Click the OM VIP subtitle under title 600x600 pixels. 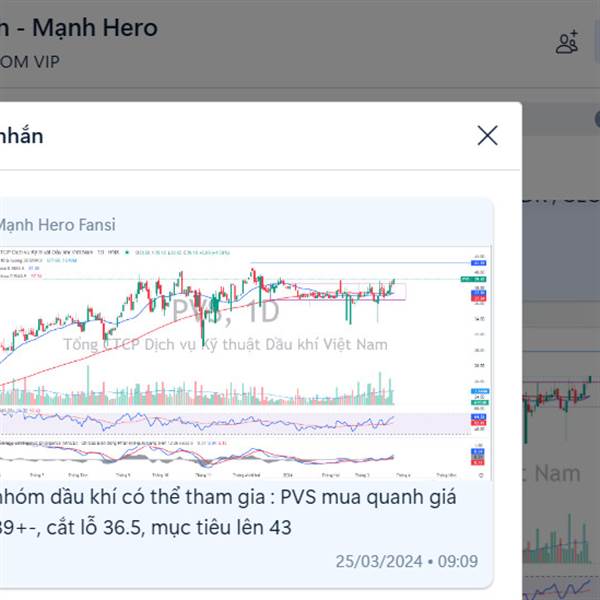(x=30, y=62)
